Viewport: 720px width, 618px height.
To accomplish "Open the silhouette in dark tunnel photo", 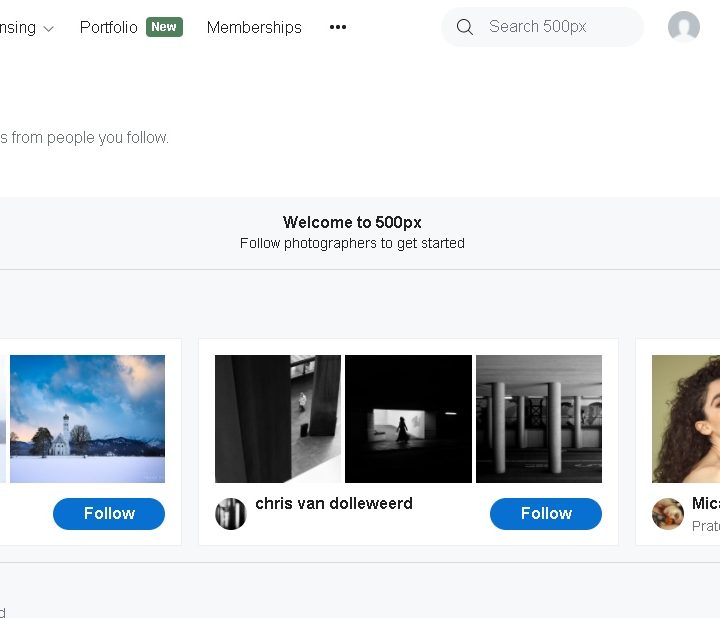I will click(x=408, y=419).
